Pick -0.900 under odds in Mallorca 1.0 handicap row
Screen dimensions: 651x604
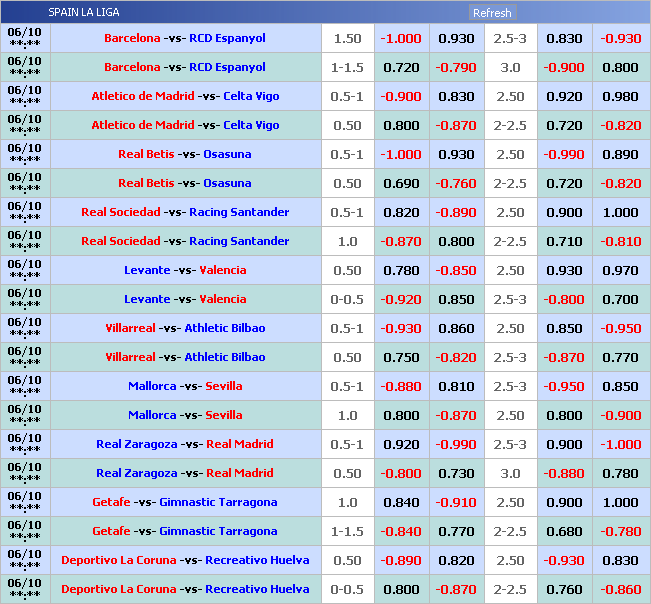tap(620, 415)
